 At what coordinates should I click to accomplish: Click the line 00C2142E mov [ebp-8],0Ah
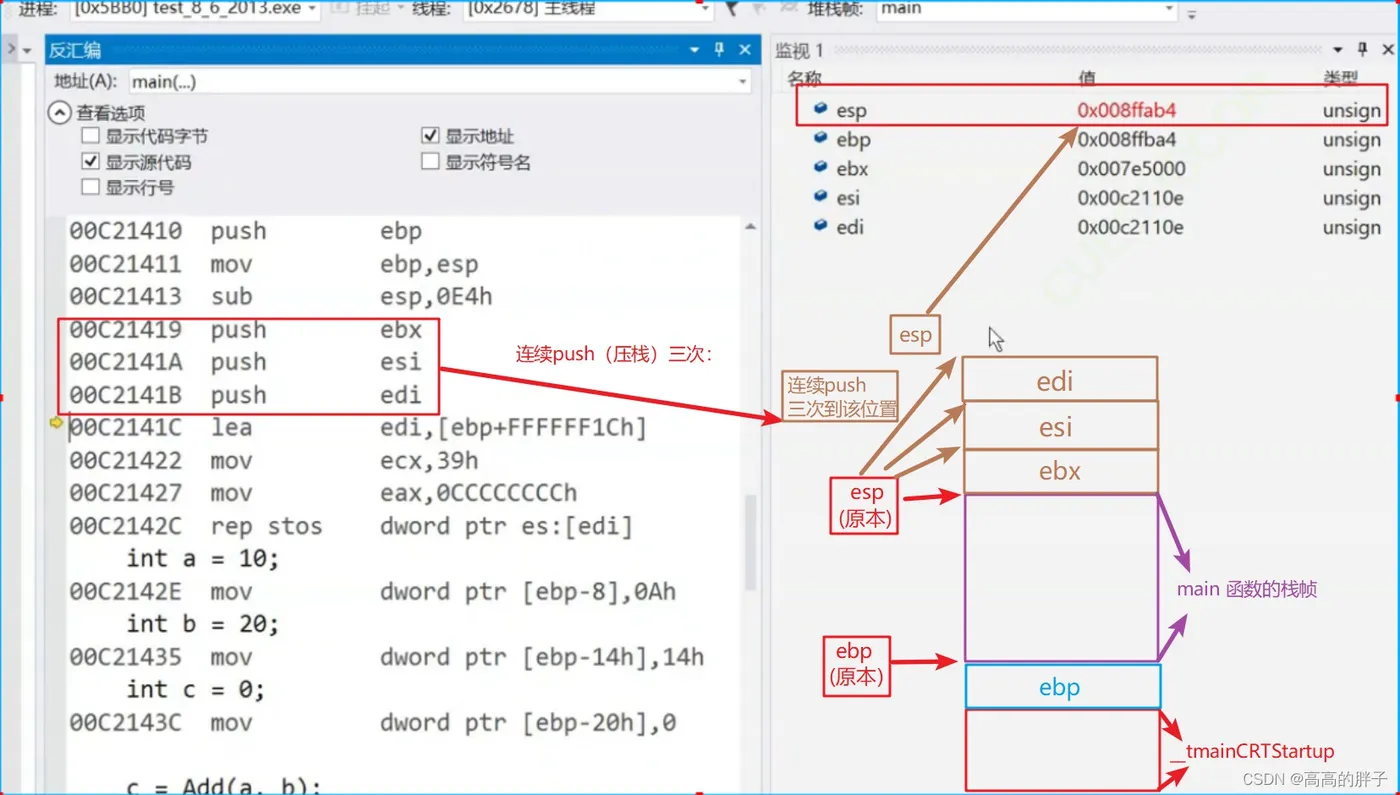pos(372,591)
